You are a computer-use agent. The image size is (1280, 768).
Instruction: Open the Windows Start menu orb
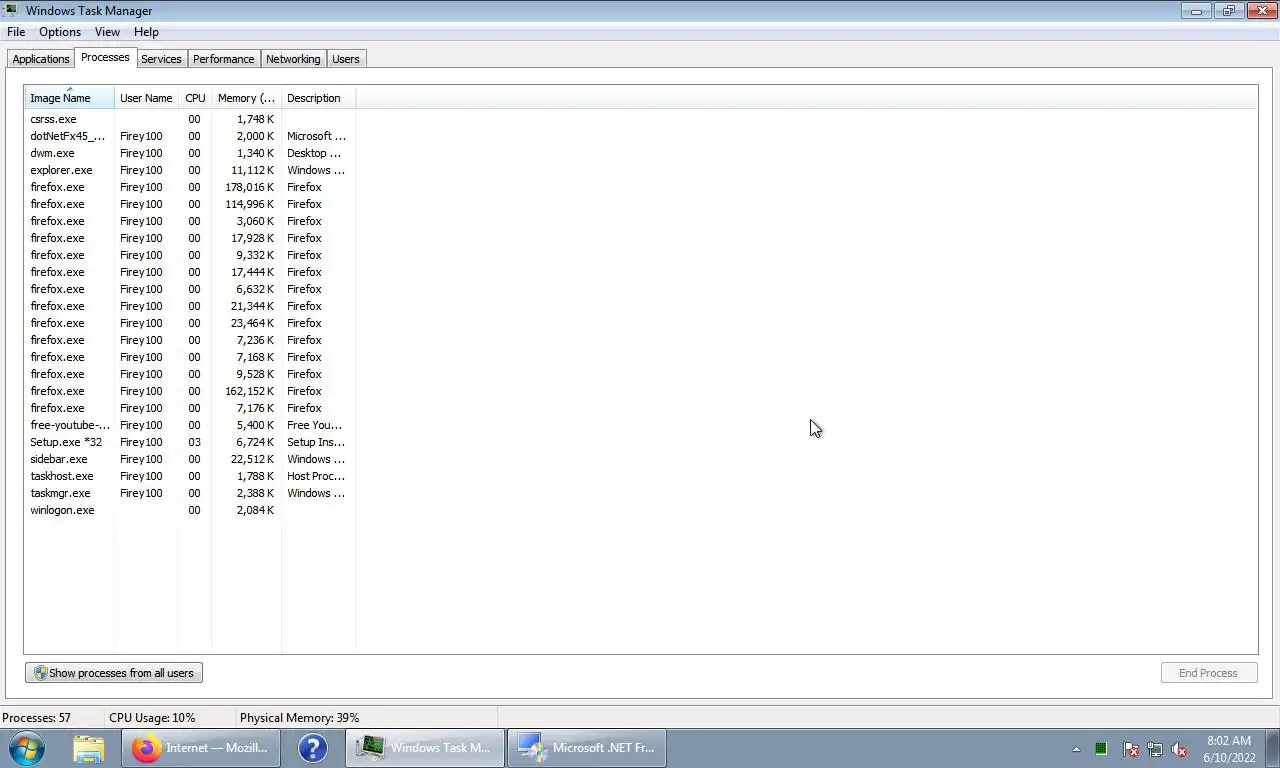pyautogui.click(x=27, y=748)
